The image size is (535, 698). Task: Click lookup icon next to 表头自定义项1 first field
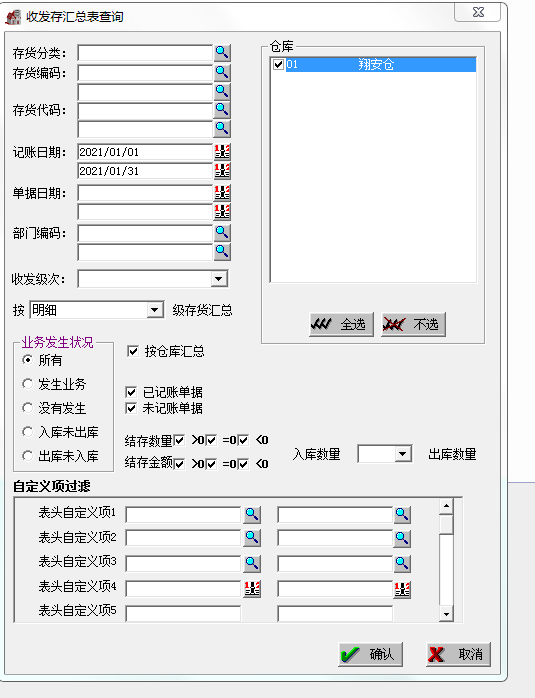[252, 514]
